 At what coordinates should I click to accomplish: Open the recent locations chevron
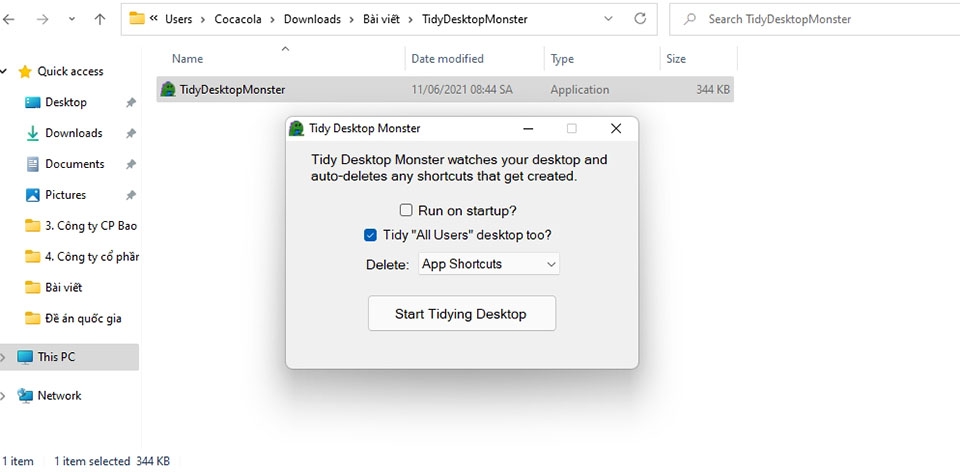[x=72, y=19]
